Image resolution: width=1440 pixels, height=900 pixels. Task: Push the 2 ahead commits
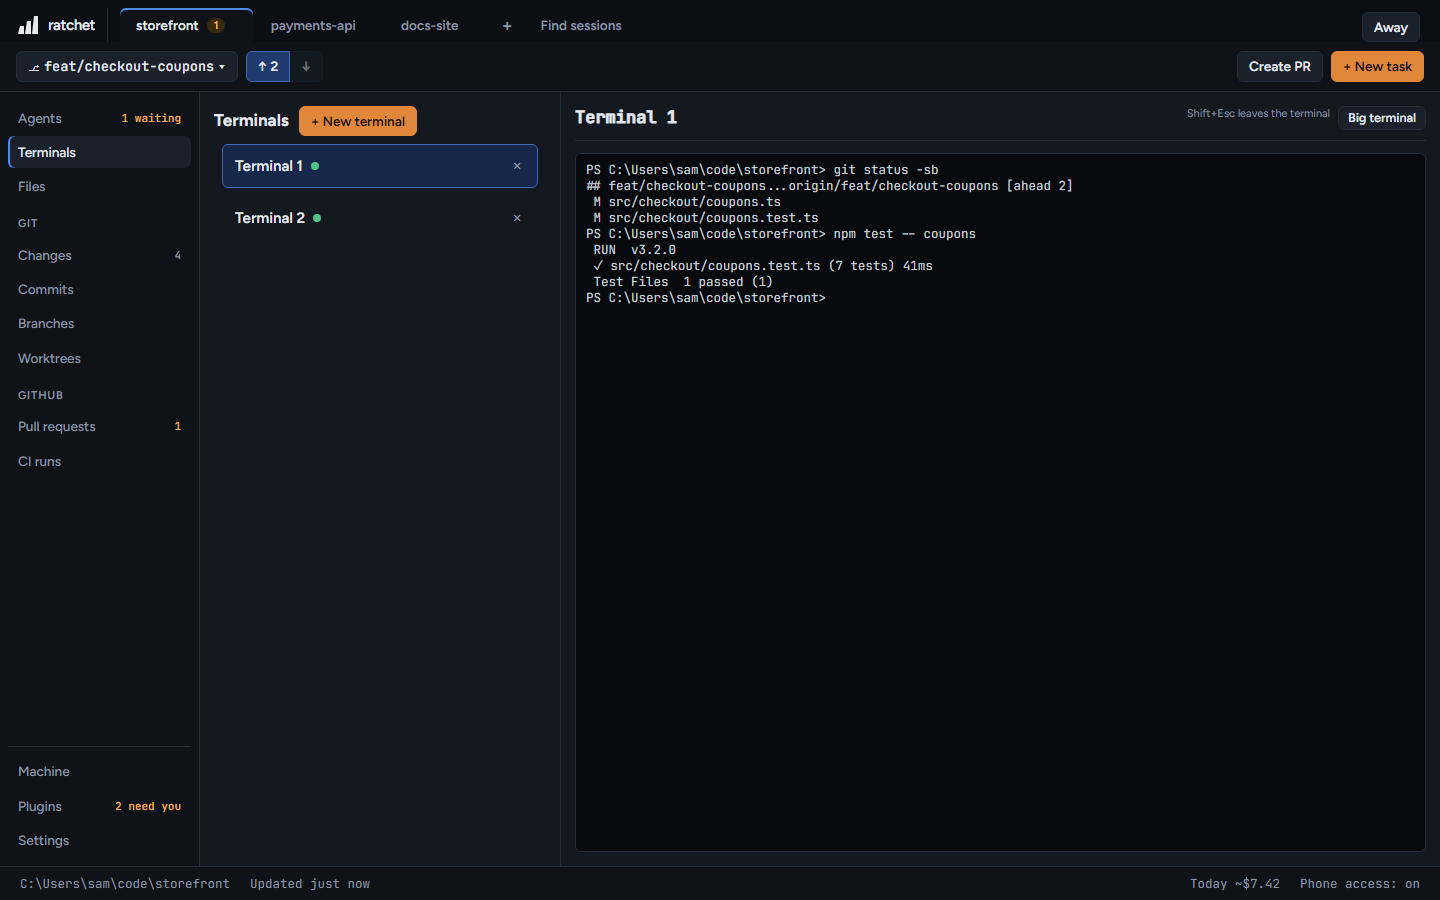coord(268,66)
